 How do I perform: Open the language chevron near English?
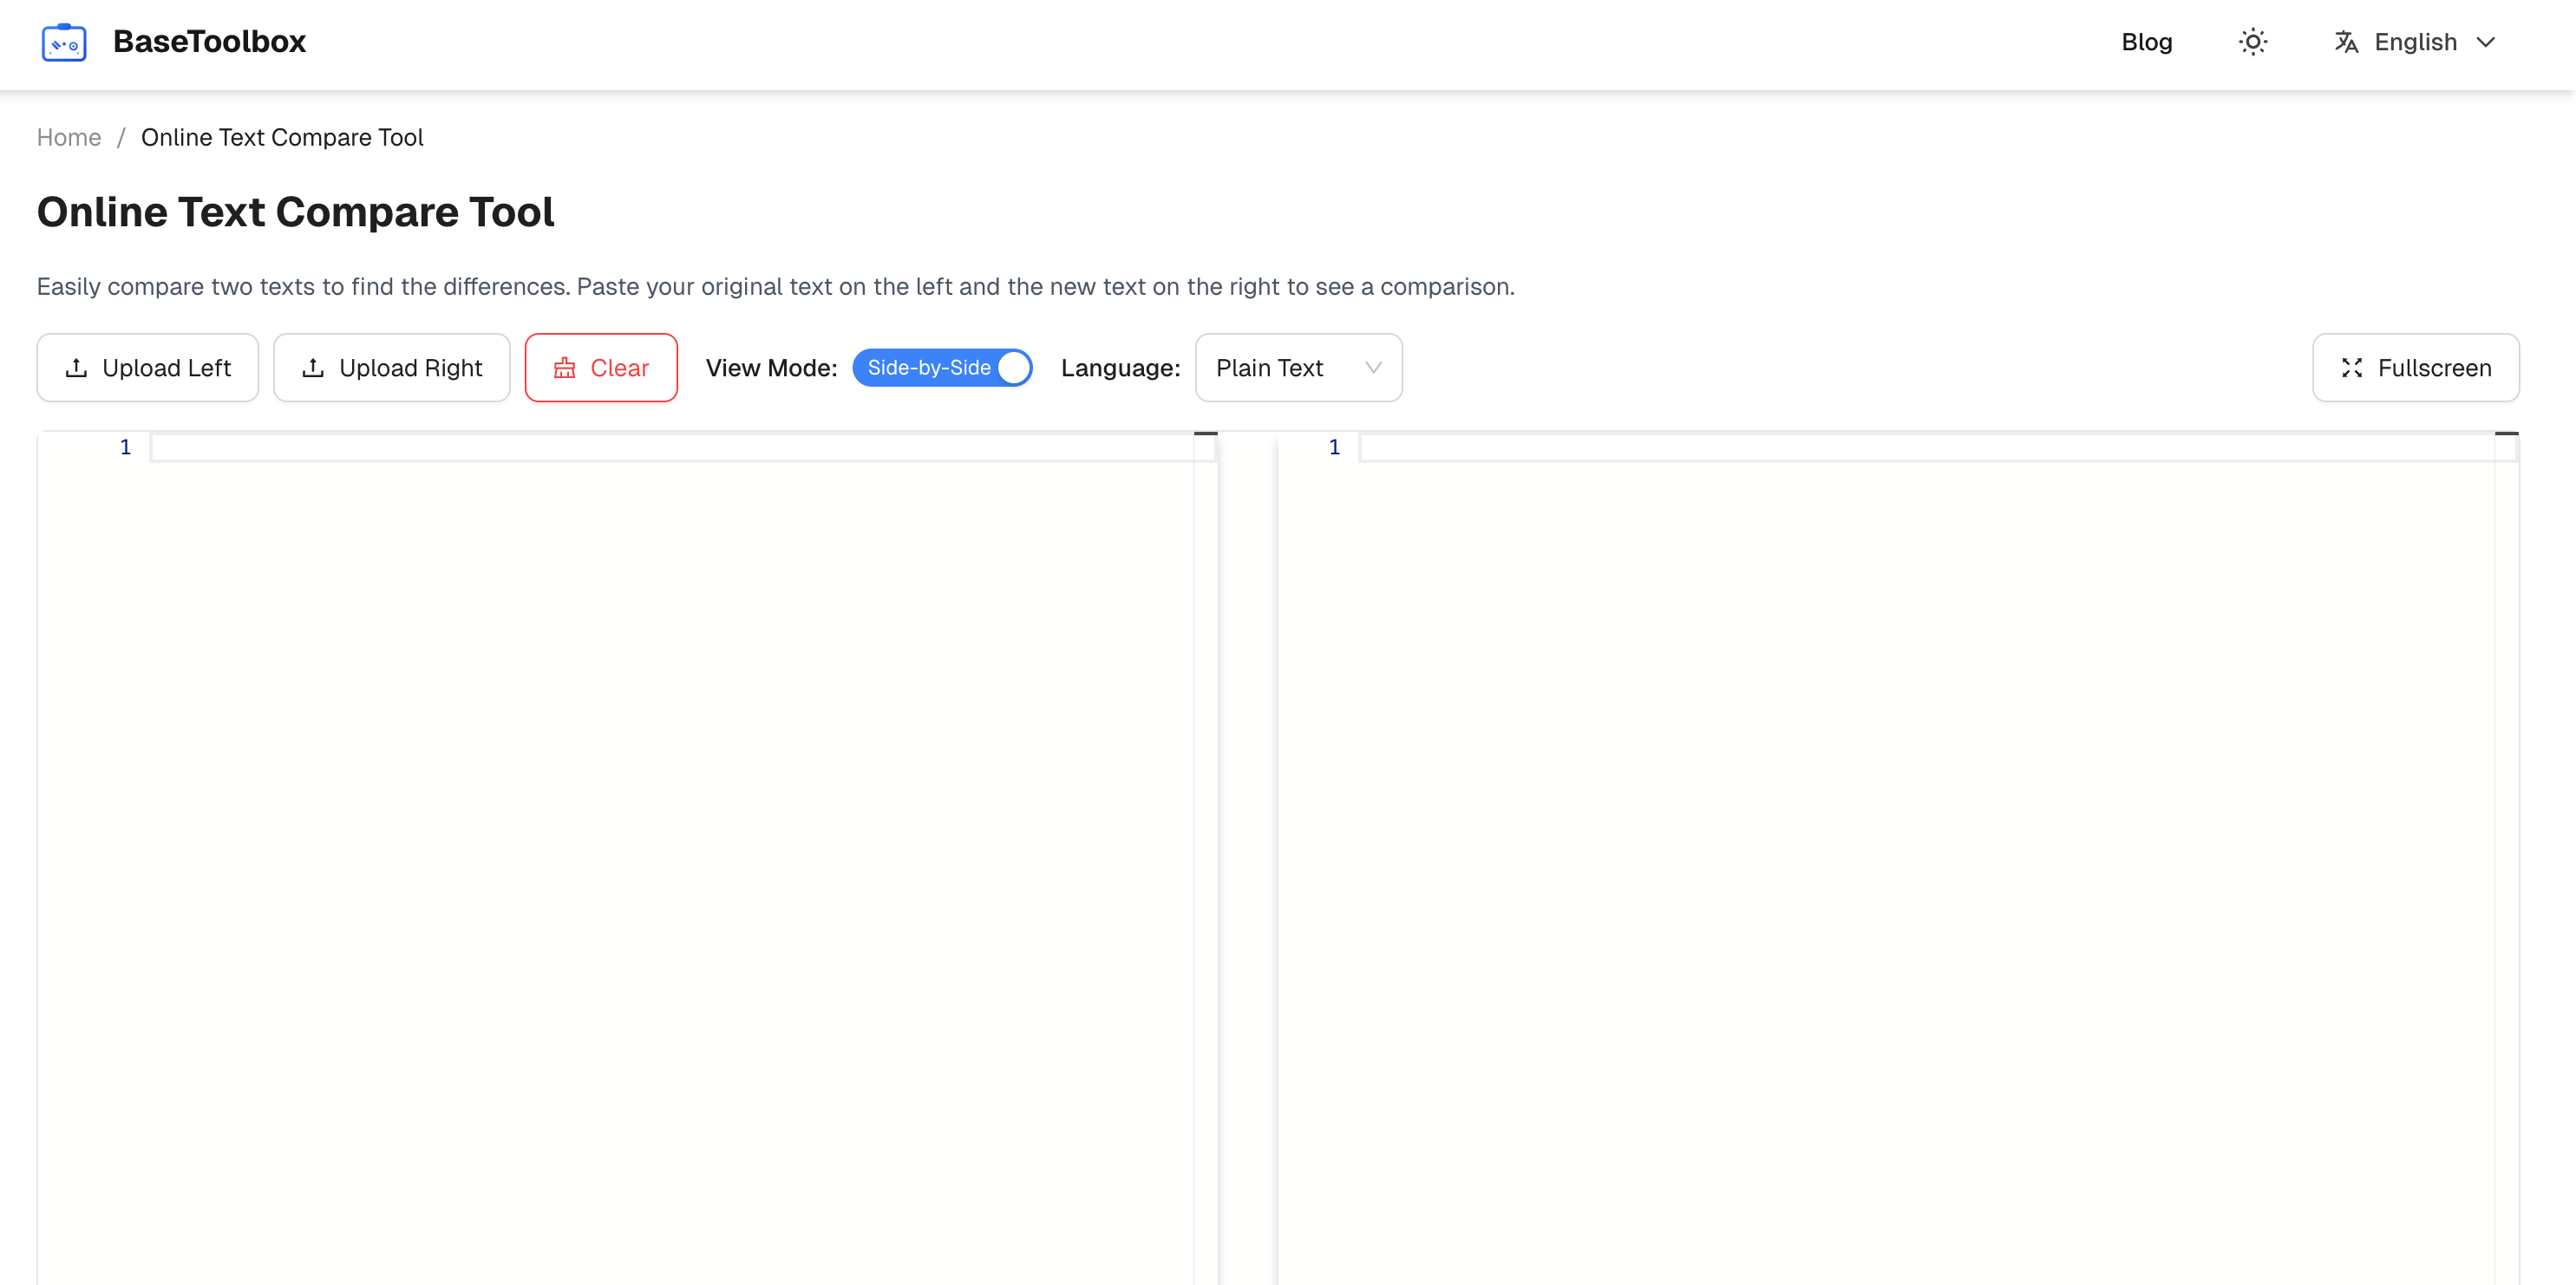pyautogui.click(x=2488, y=42)
